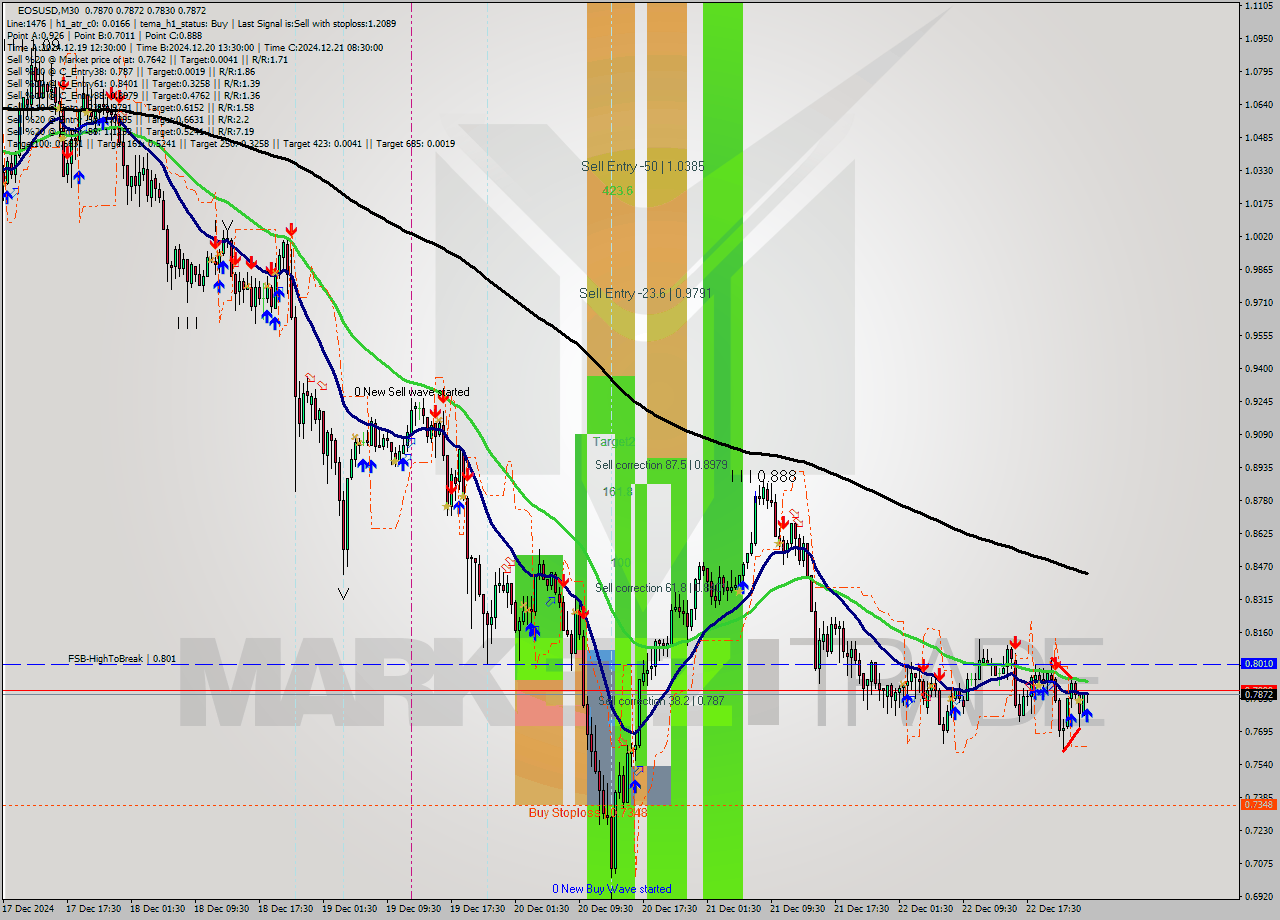Click the Buy Stoploss 0.7348 label
The width and height of the screenshot is (1280, 920).
tap(588, 813)
